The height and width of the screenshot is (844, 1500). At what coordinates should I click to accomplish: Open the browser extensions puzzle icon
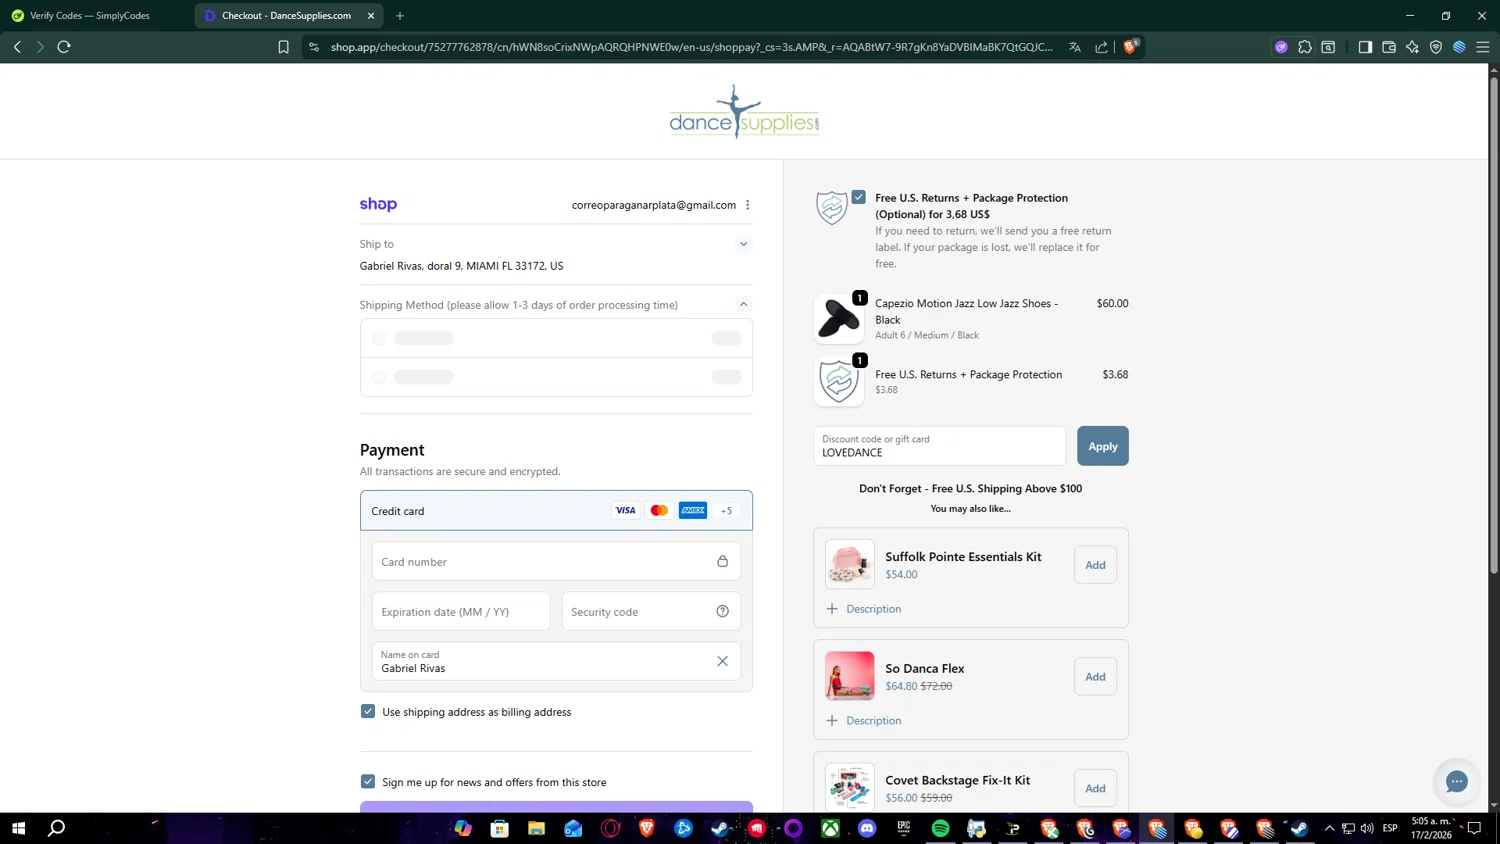coord(1305,47)
